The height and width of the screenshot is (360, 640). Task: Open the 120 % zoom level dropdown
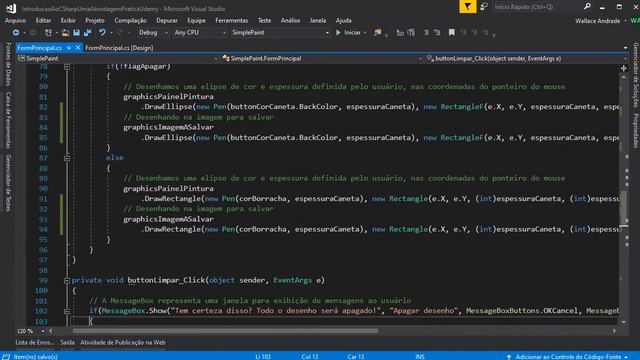point(42,331)
